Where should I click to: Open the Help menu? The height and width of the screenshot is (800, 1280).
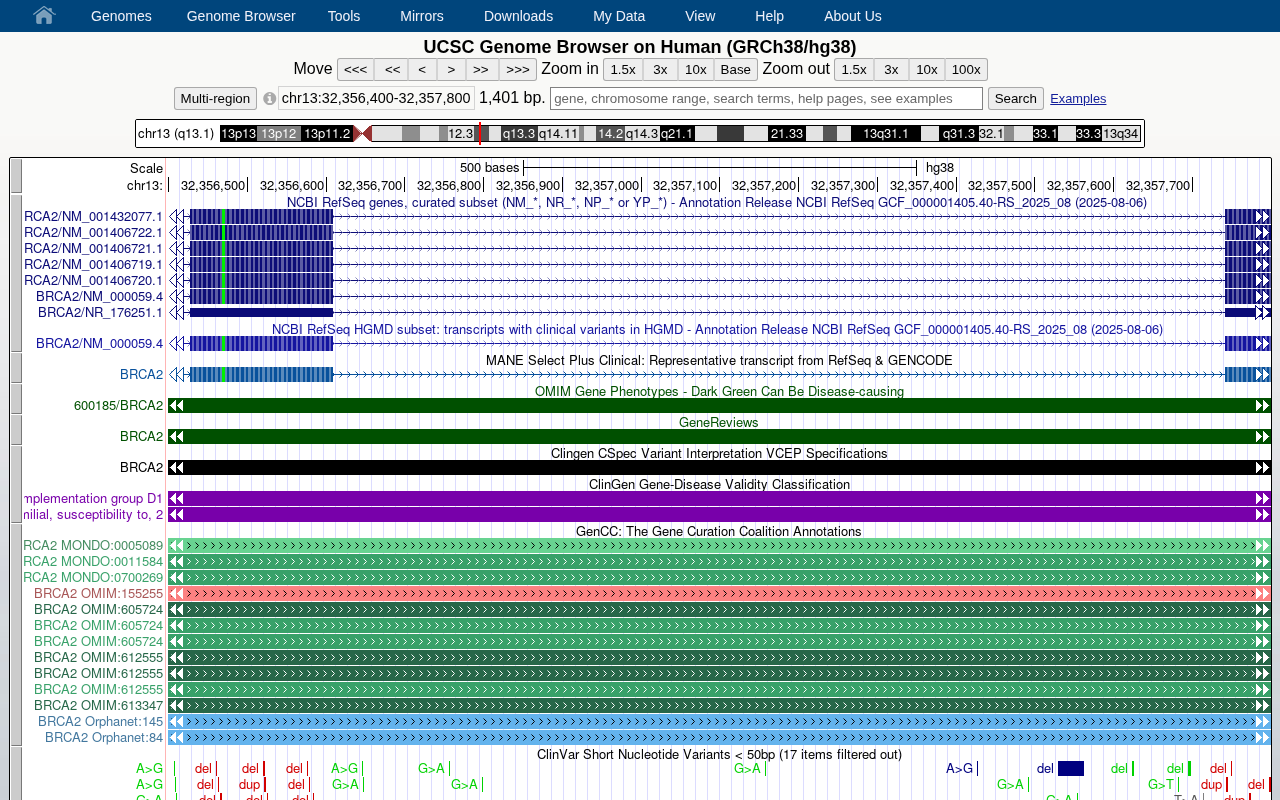[770, 16]
